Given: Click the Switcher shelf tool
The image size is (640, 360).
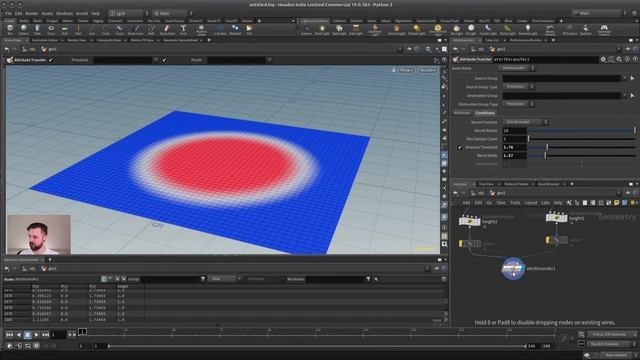Looking at the screenshot, I should (x=586, y=29).
